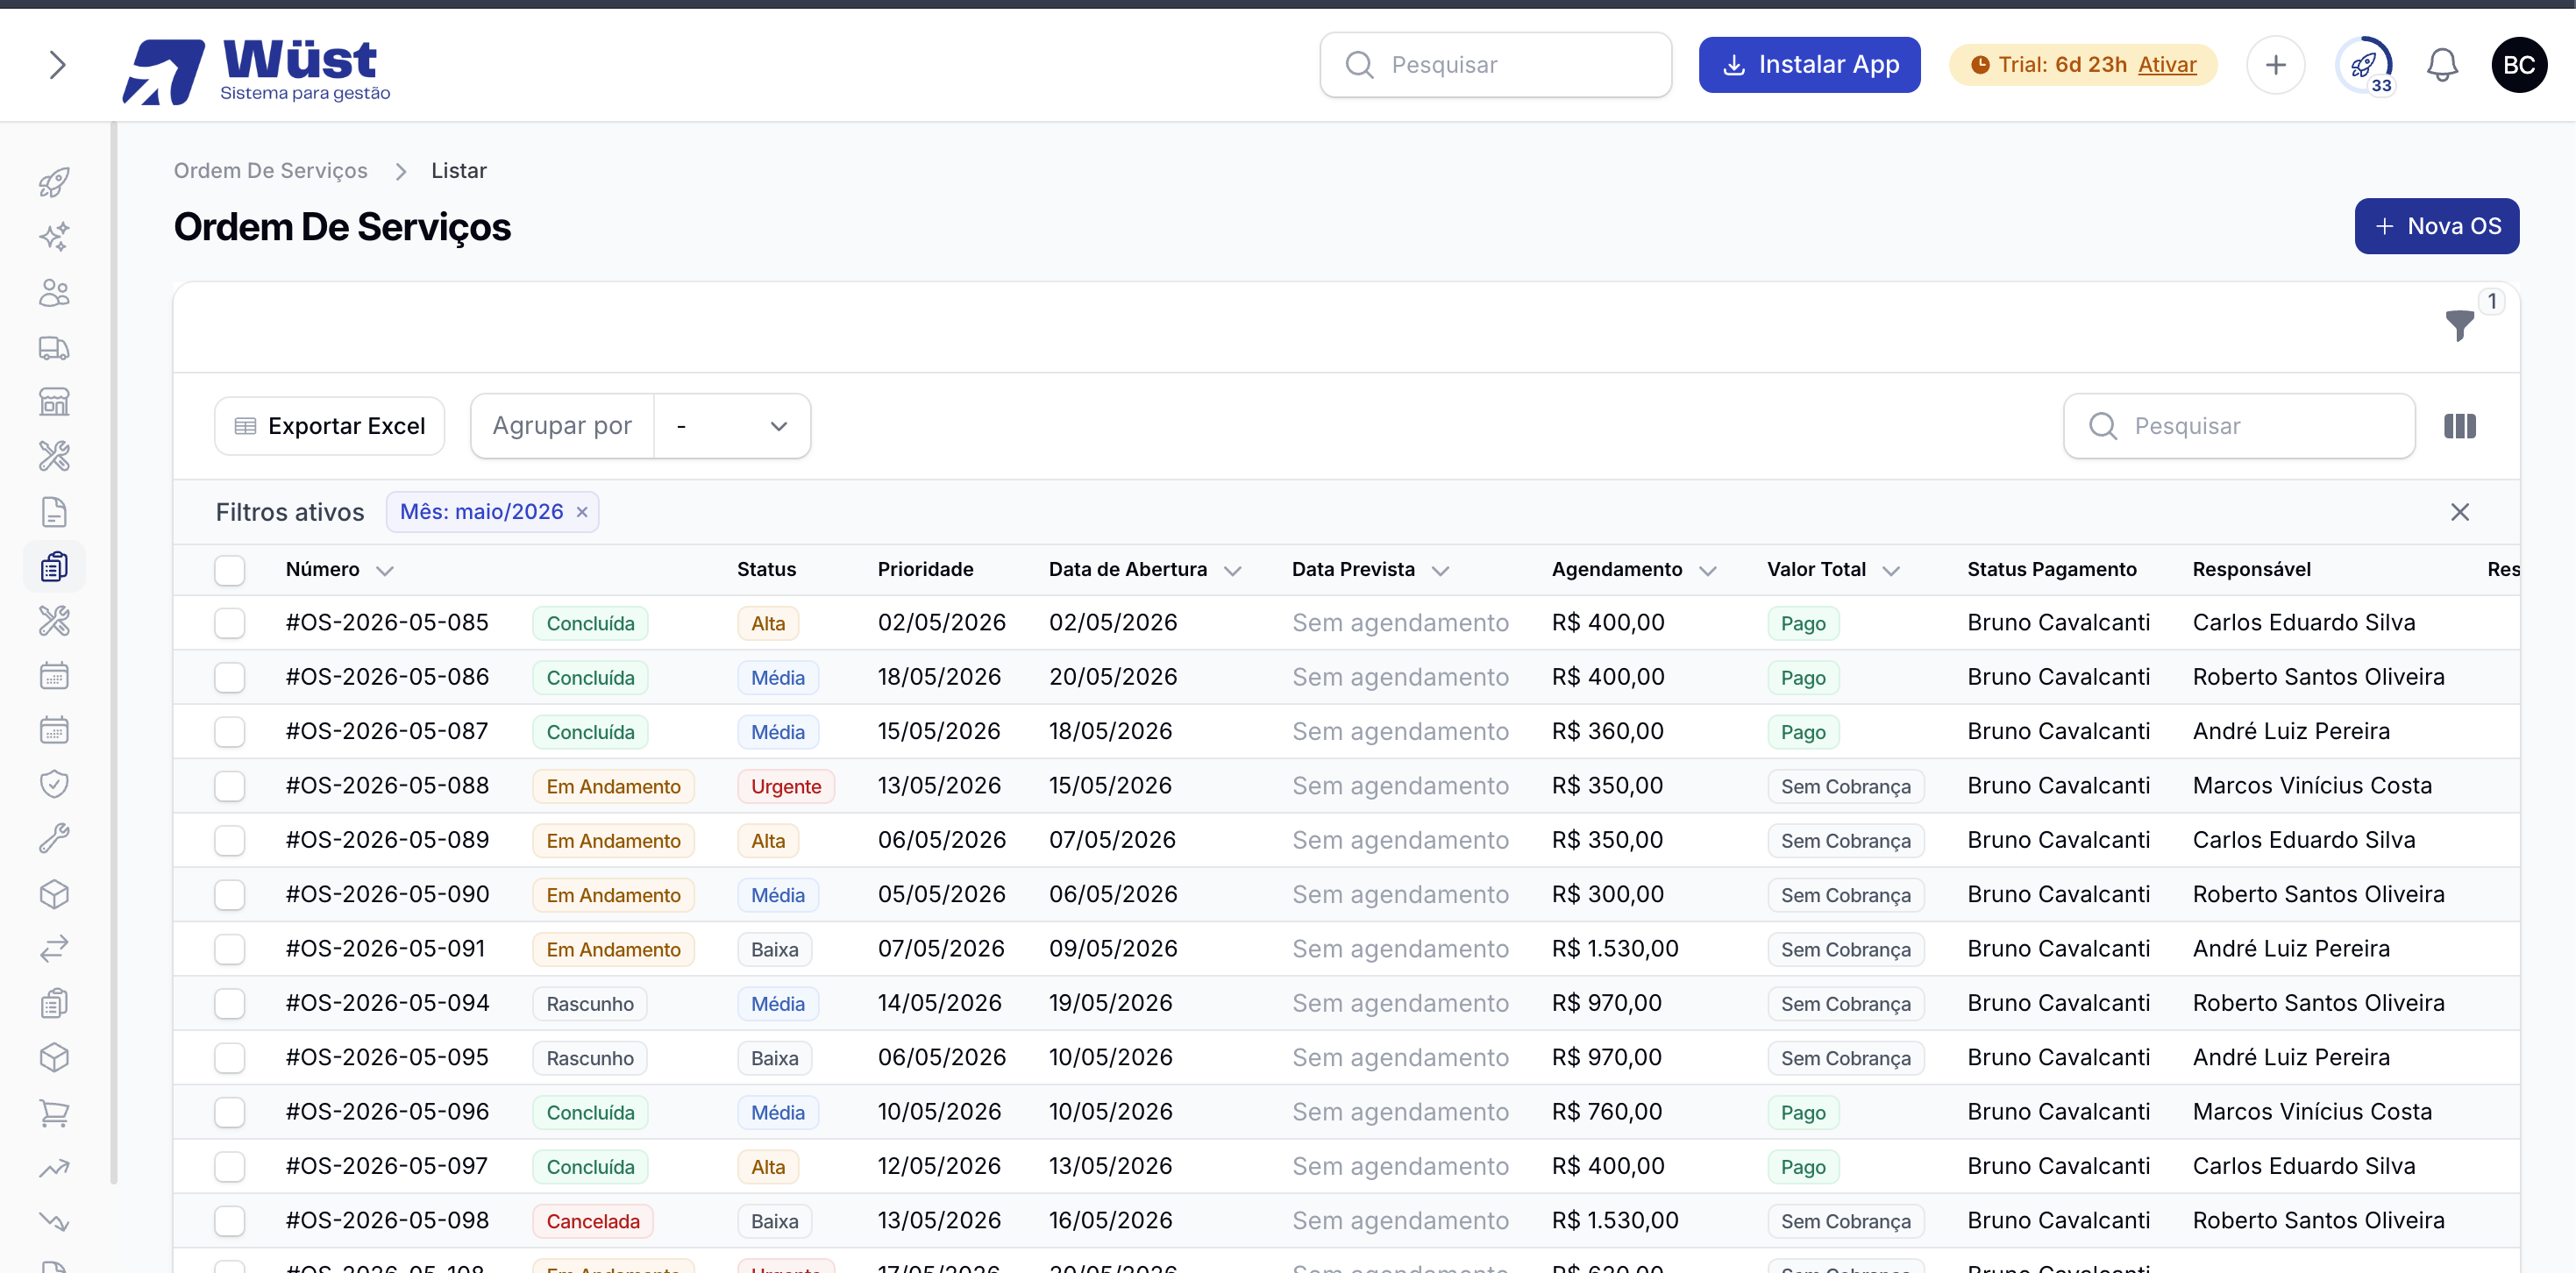Expand the sidebar with the chevron arrow
Screen dimensions: 2576x1273
[x=57, y=65]
